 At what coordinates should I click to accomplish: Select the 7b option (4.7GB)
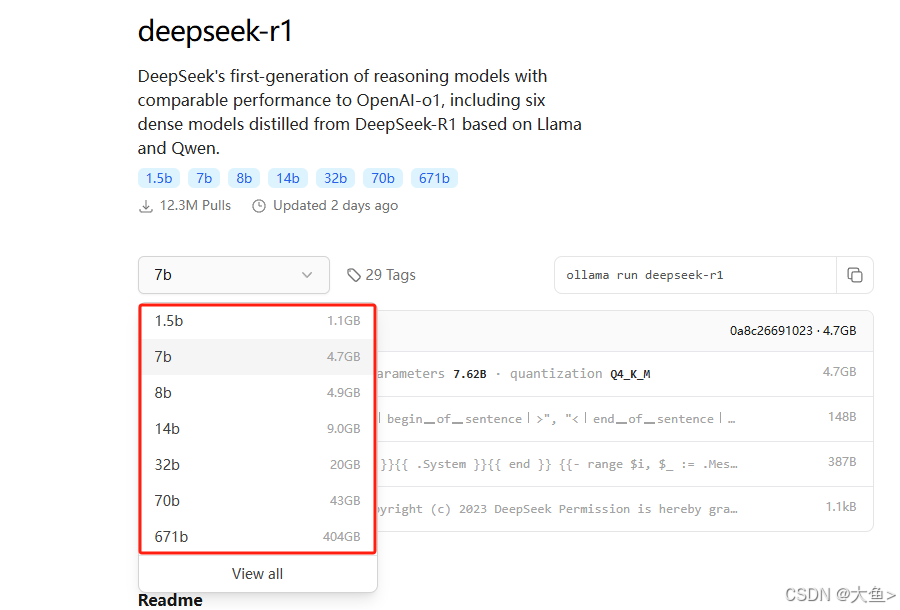257,356
